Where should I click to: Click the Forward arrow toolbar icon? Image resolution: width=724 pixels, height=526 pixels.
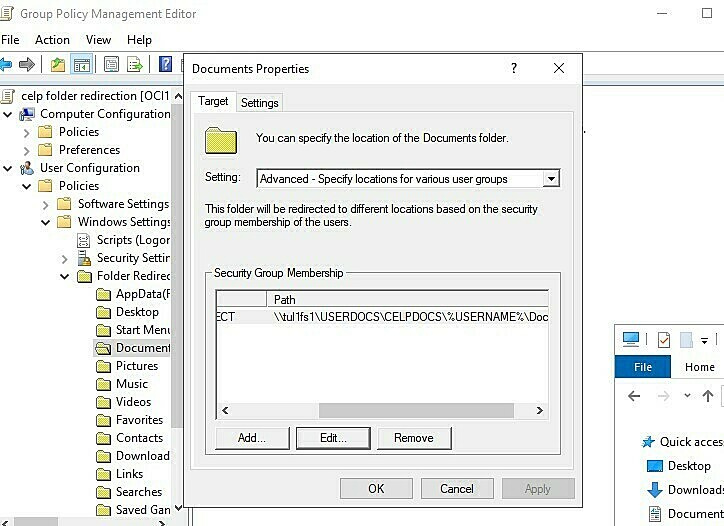coord(27,64)
